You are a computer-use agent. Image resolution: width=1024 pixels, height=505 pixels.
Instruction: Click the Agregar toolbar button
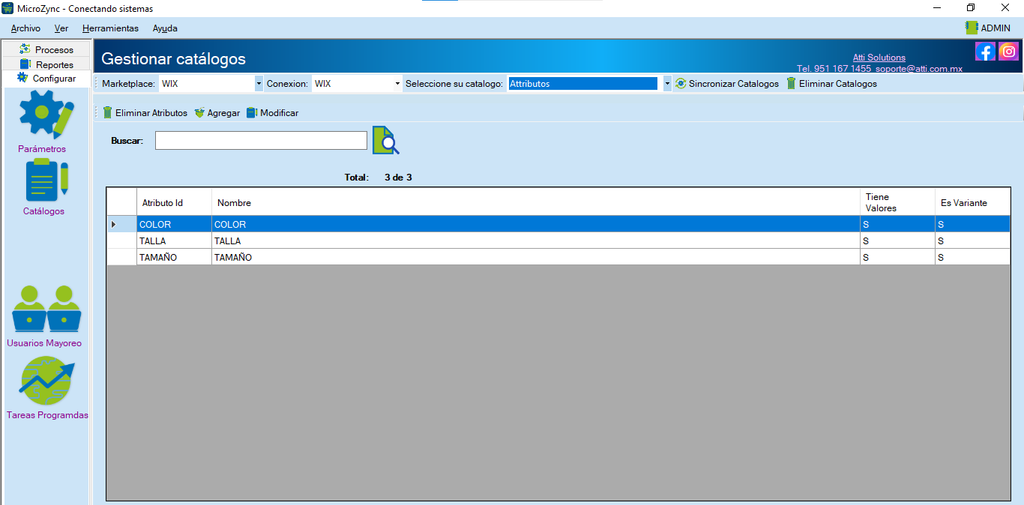pyautogui.click(x=217, y=113)
